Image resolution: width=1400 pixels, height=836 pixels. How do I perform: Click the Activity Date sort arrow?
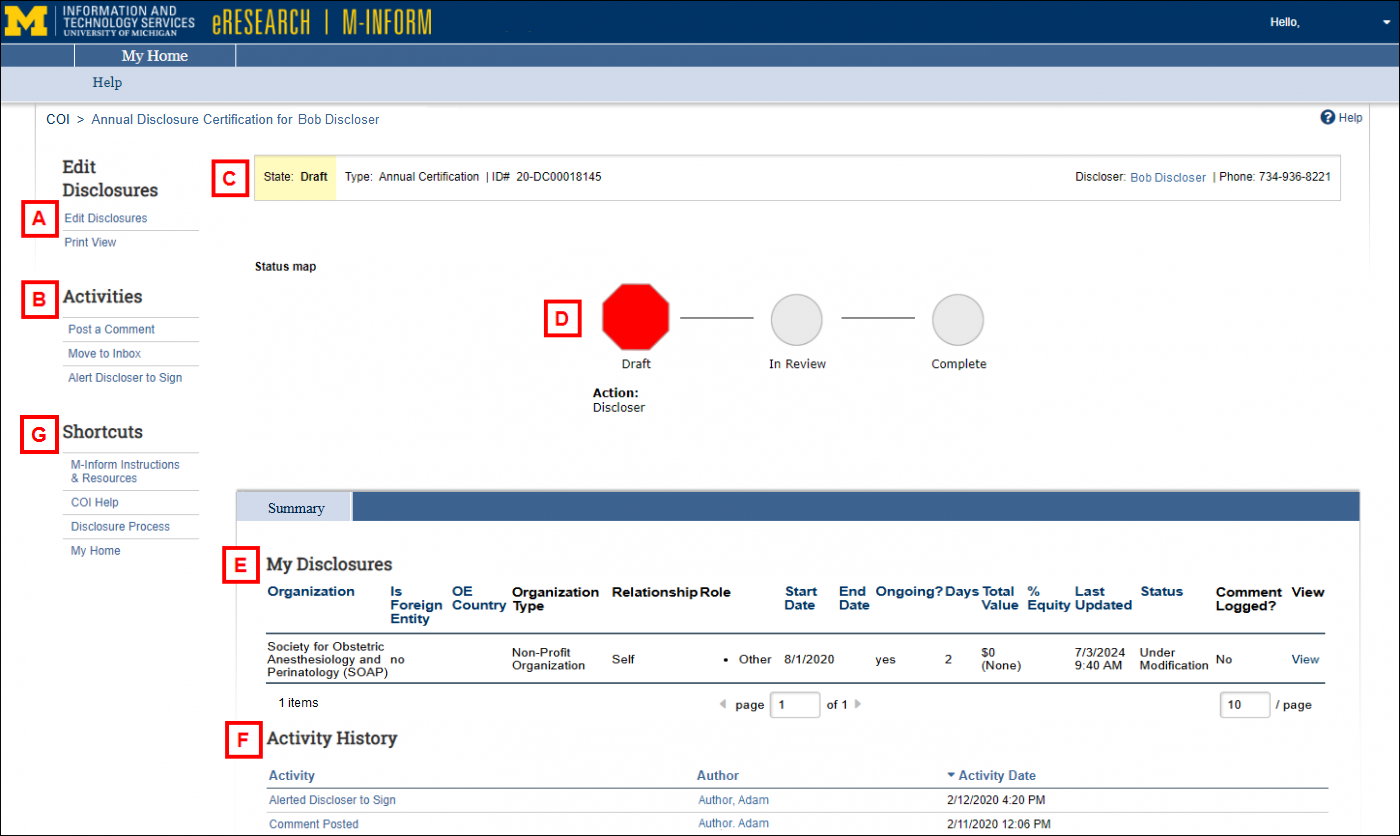point(950,775)
